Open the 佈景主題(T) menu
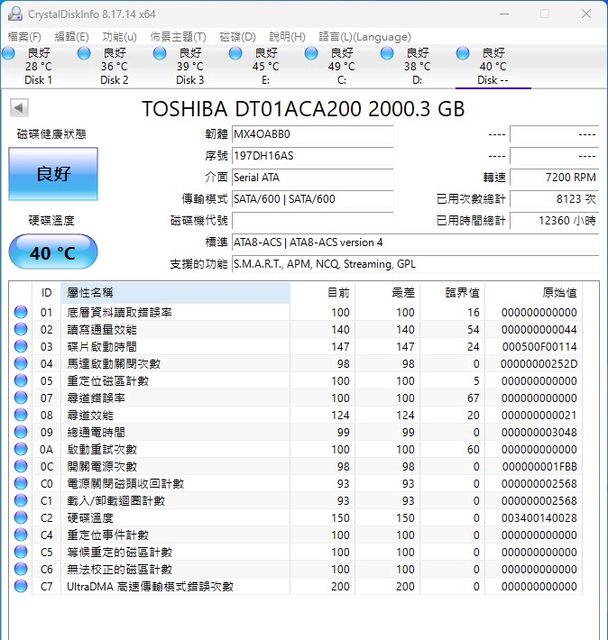This screenshot has height=640, width=608. coord(178,37)
